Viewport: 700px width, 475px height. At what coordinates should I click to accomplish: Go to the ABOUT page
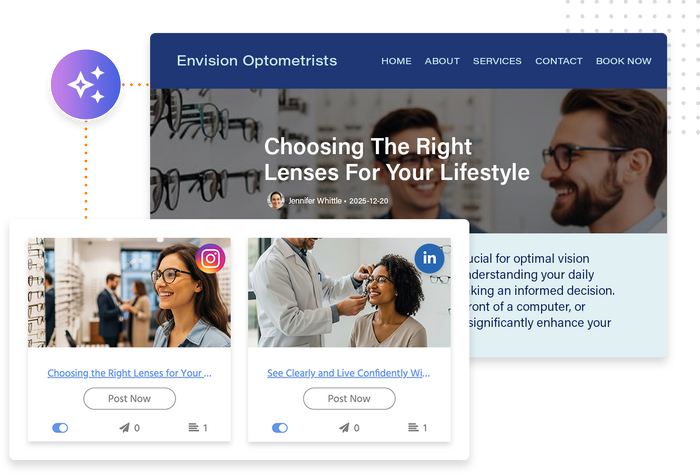(442, 61)
